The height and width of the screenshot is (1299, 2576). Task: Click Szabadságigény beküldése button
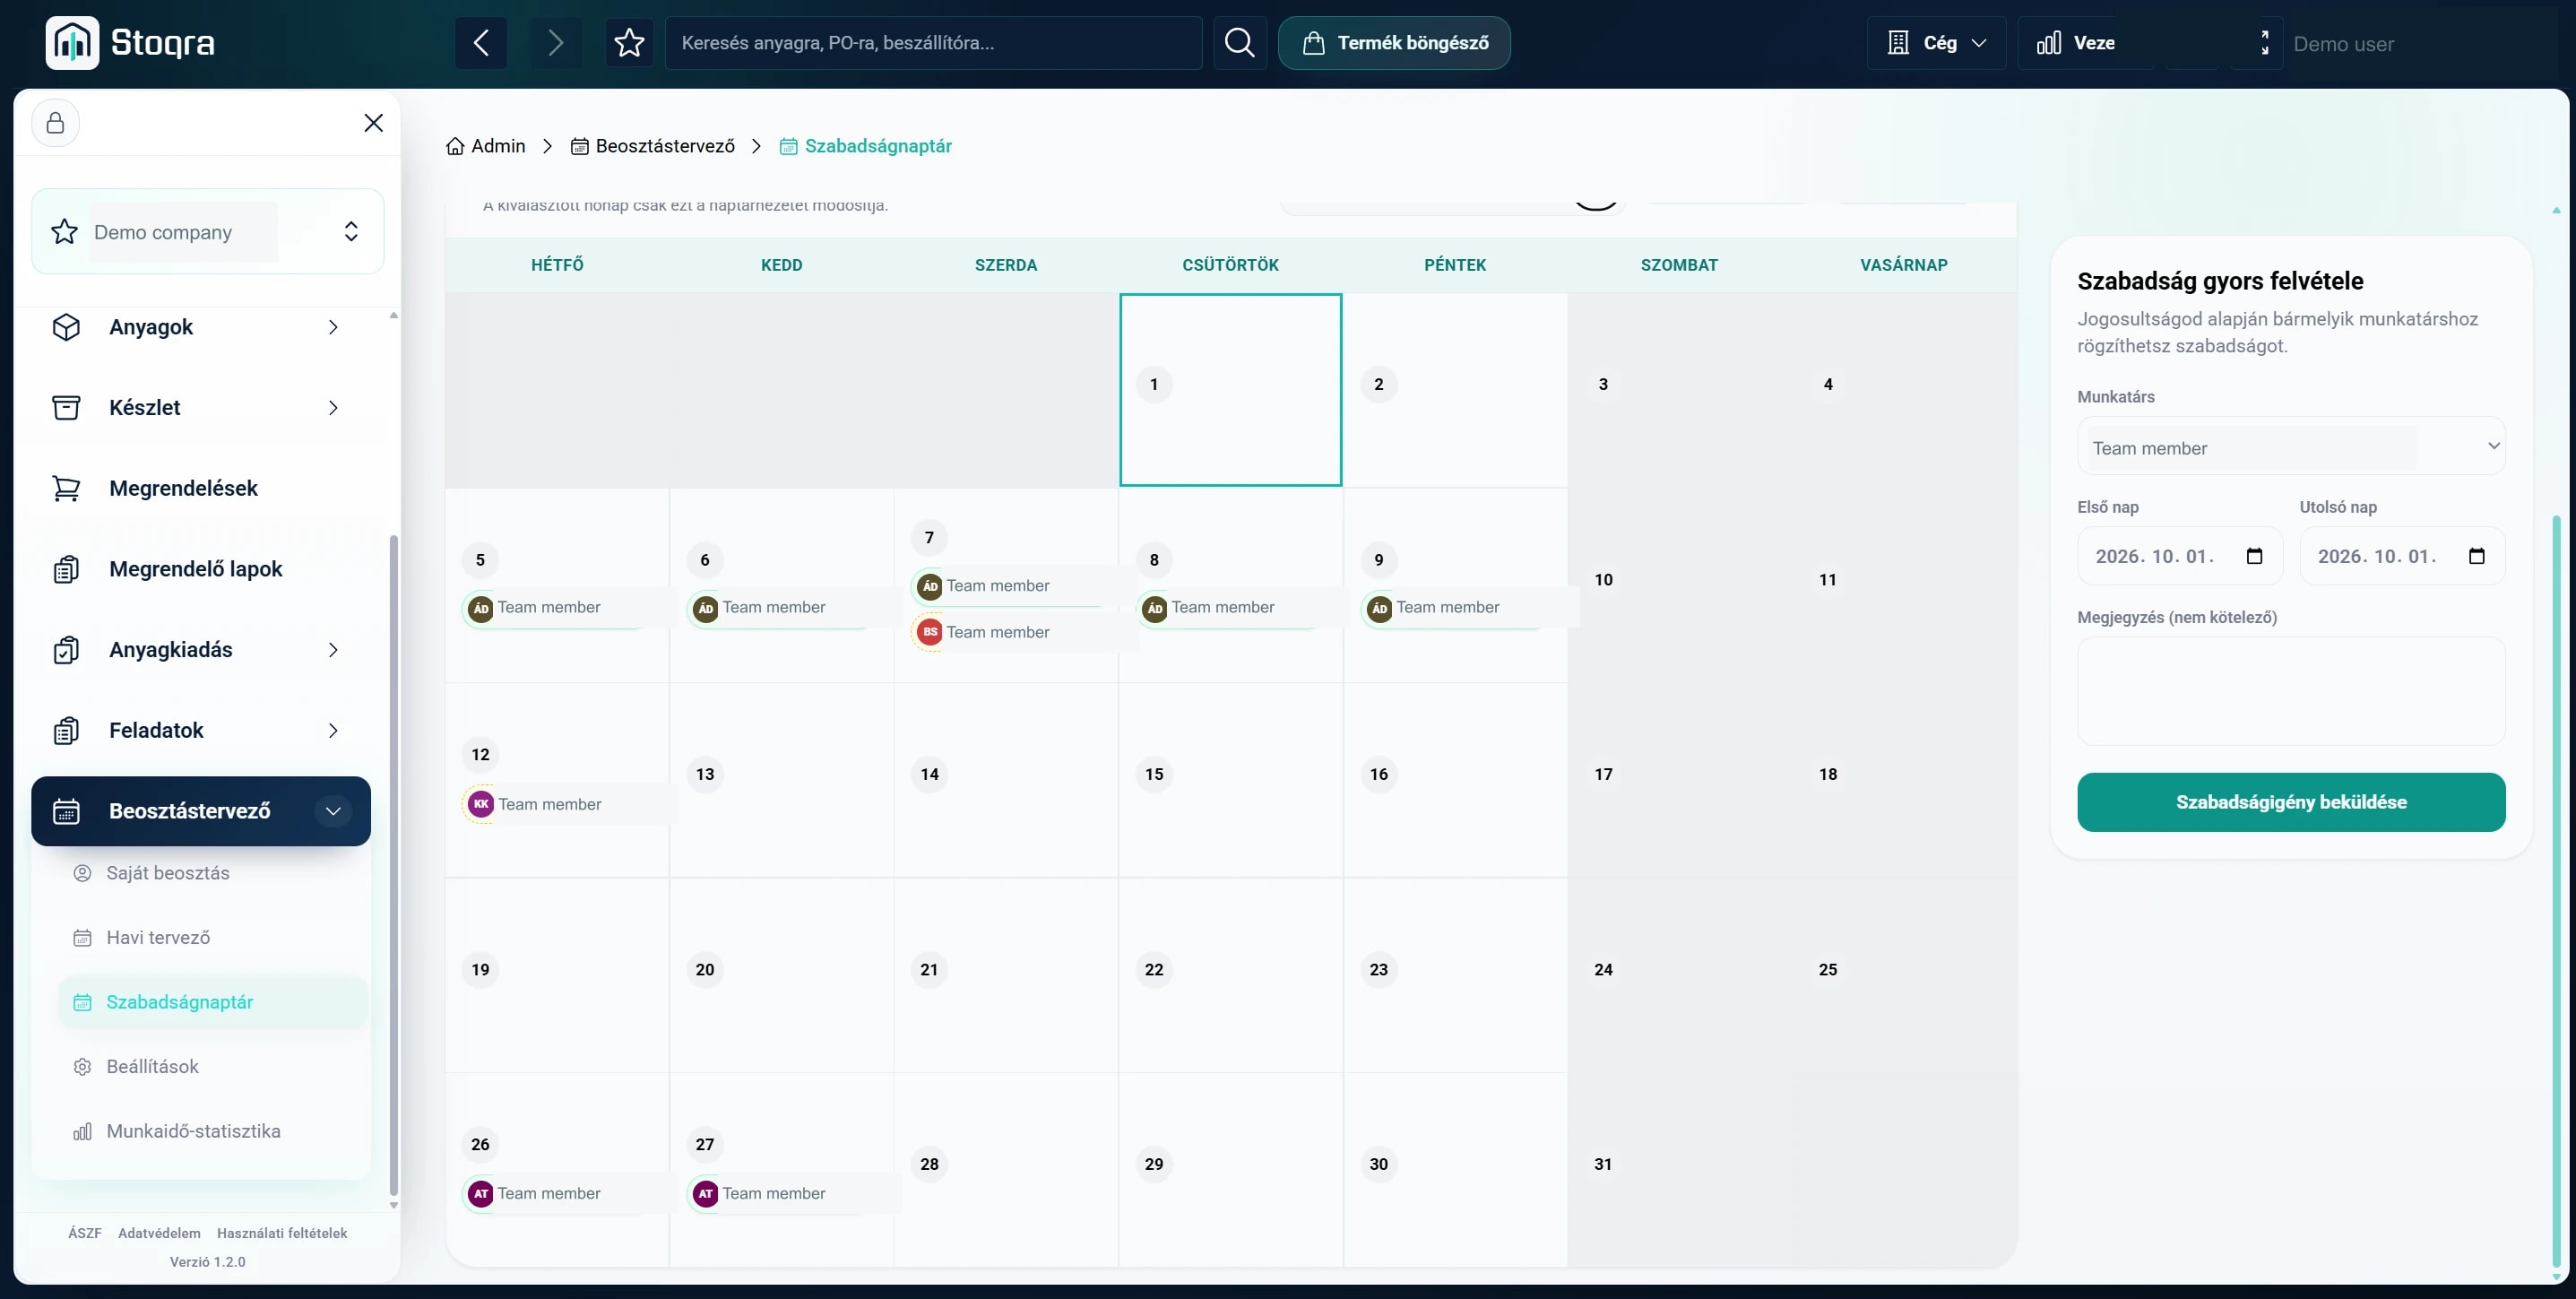(x=2291, y=802)
